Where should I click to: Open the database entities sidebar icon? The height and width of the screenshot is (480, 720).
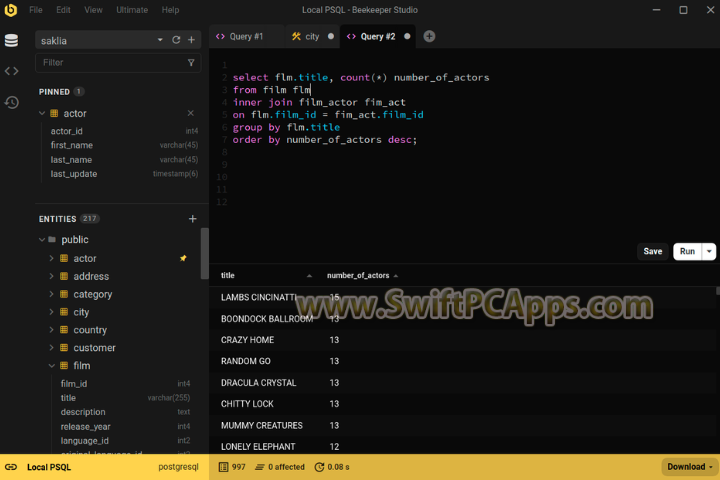11,40
